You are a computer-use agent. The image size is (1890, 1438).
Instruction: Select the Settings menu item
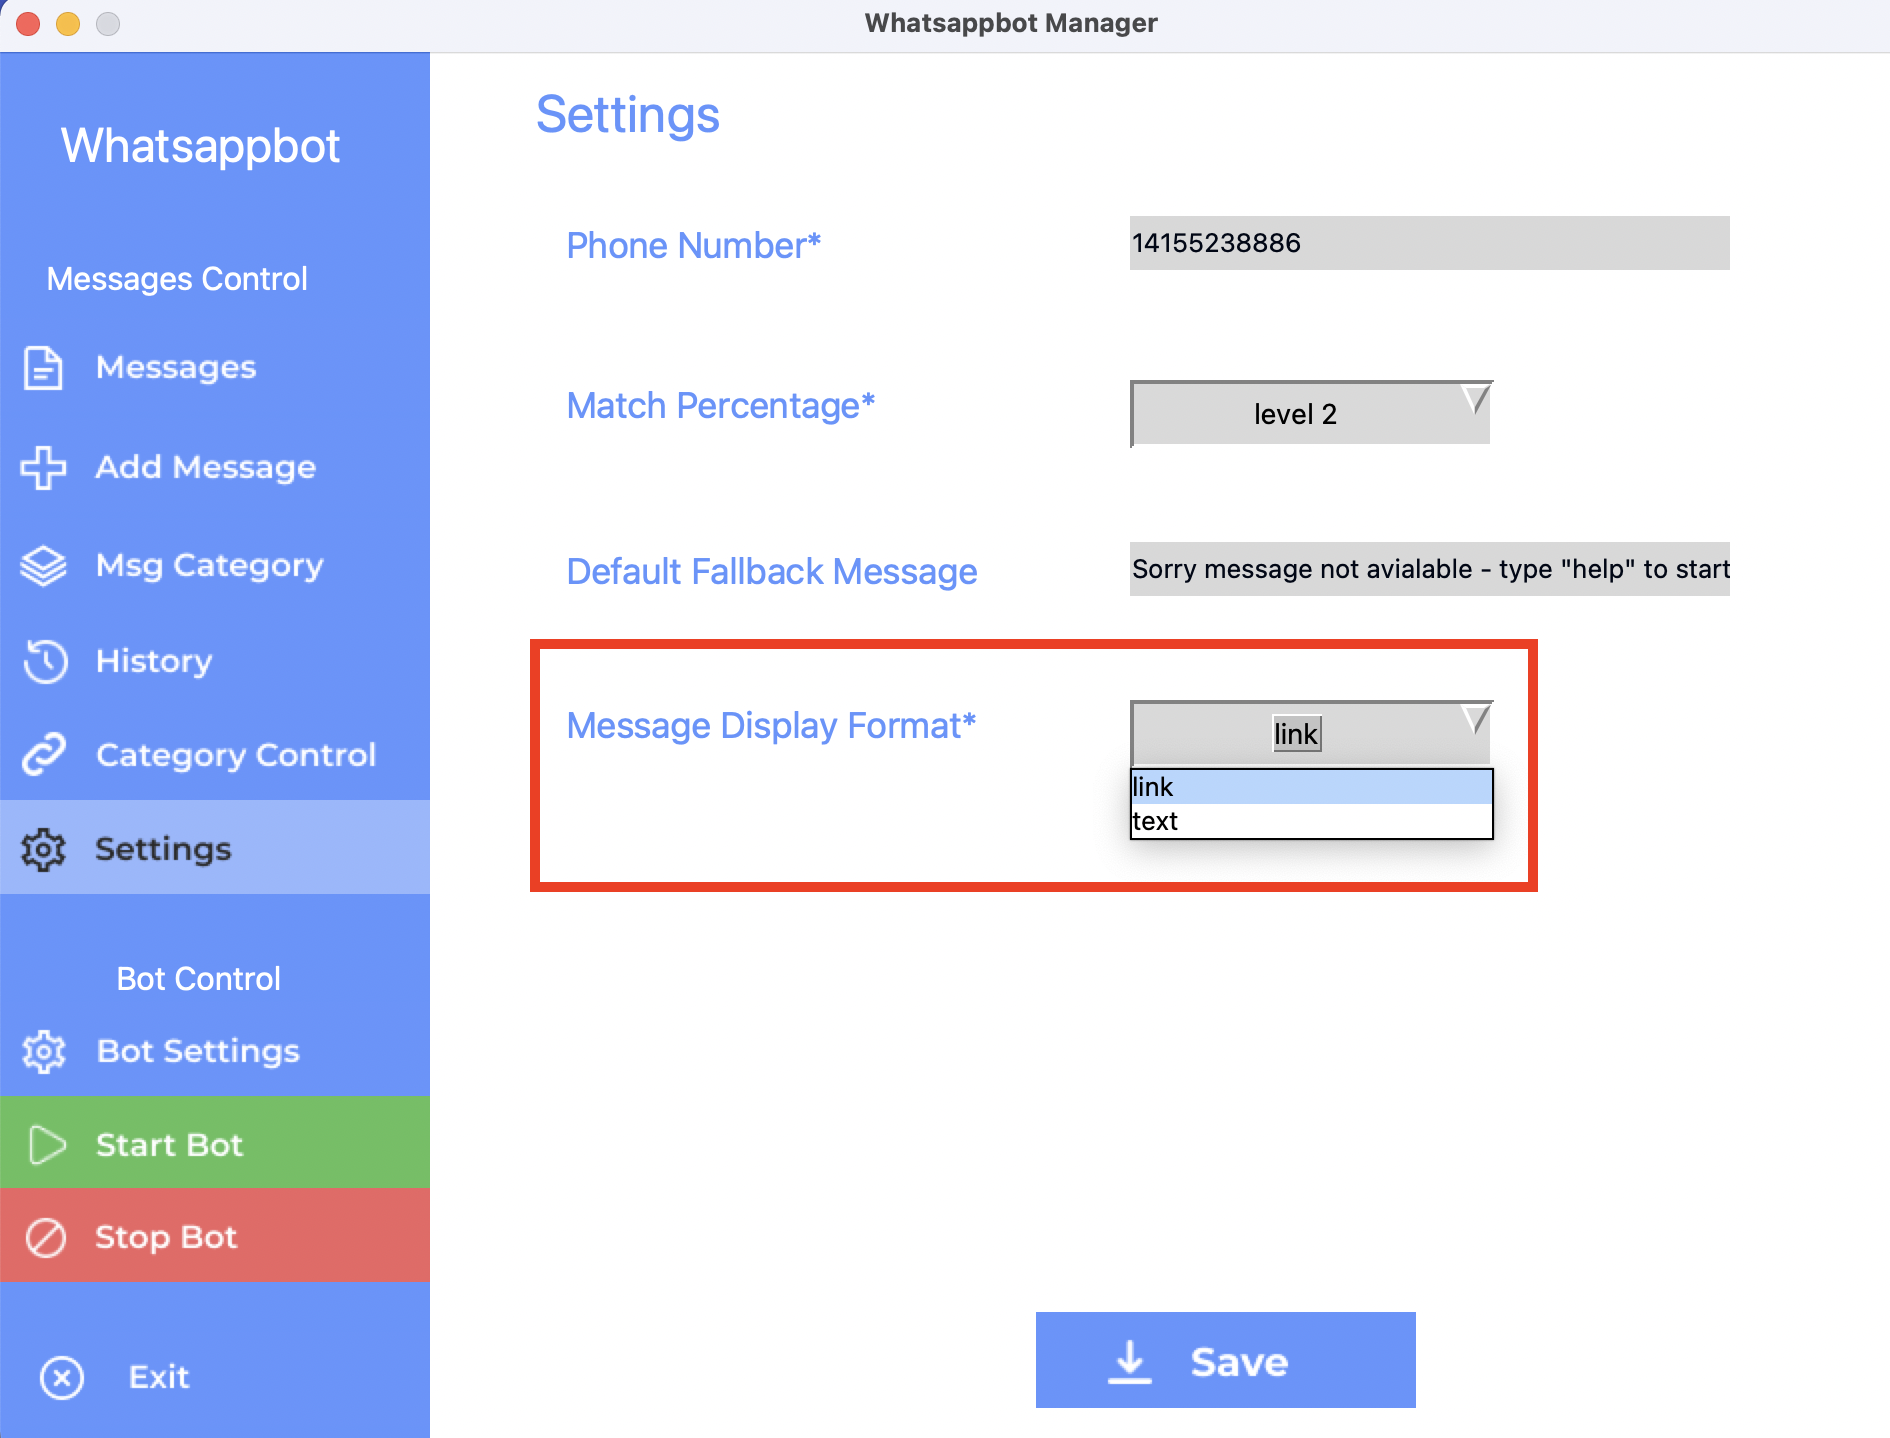point(215,847)
